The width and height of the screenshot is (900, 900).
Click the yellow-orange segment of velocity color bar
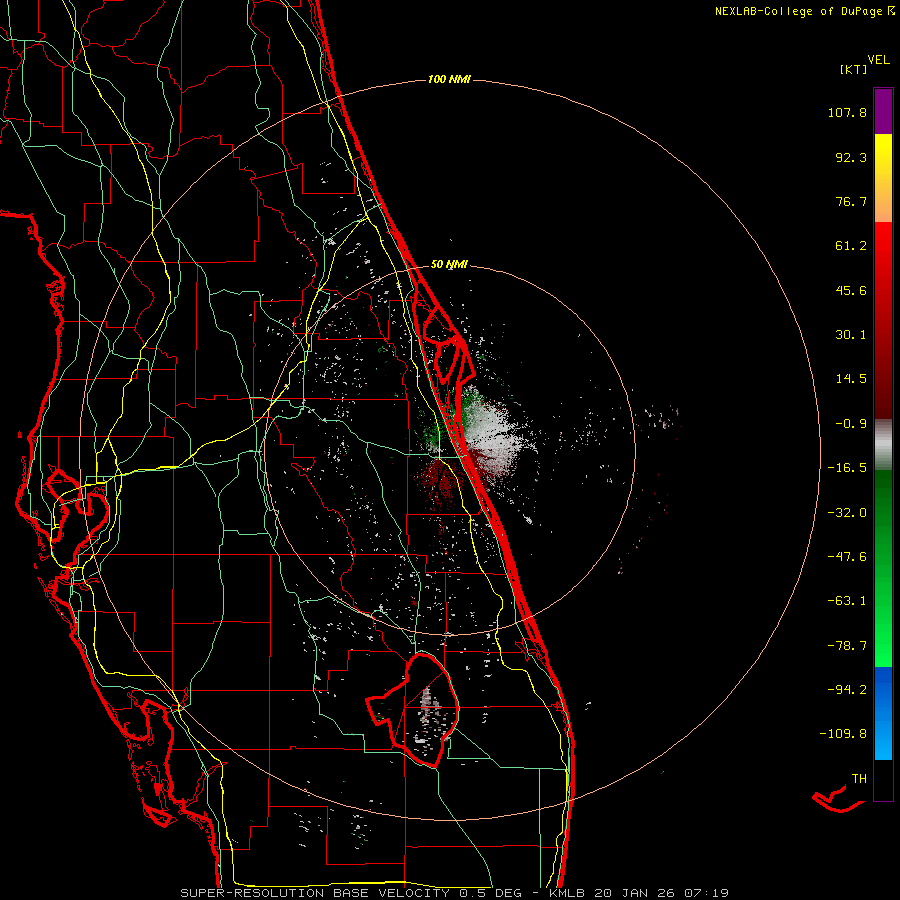[x=883, y=178]
